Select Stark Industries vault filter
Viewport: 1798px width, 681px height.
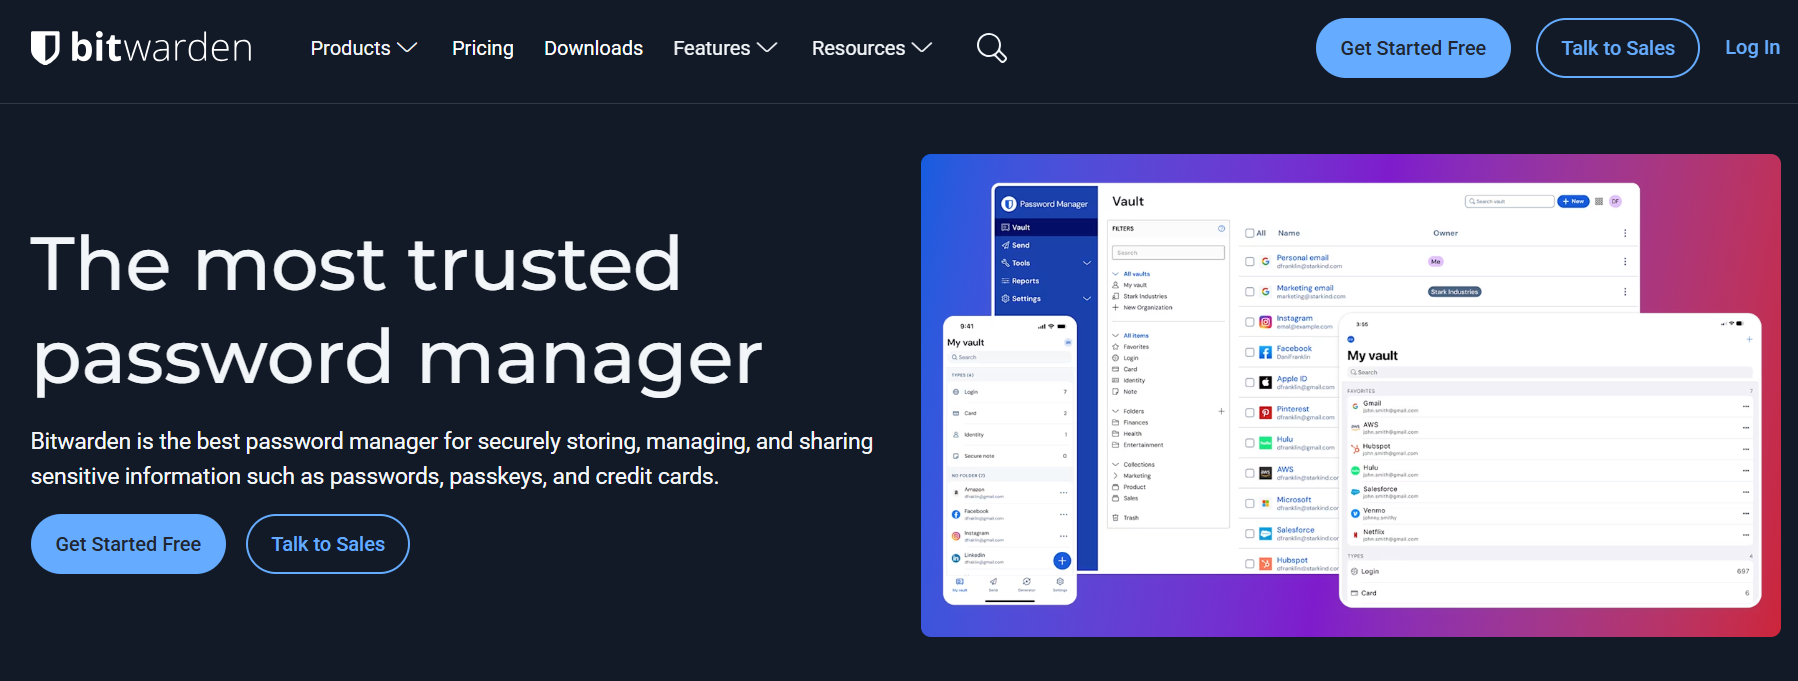1140,296
